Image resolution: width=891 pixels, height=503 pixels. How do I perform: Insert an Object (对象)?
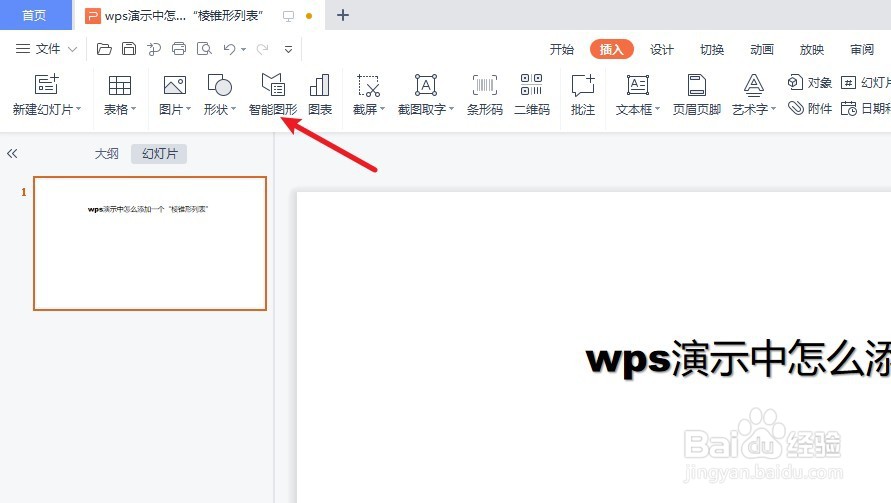click(810, 82)
